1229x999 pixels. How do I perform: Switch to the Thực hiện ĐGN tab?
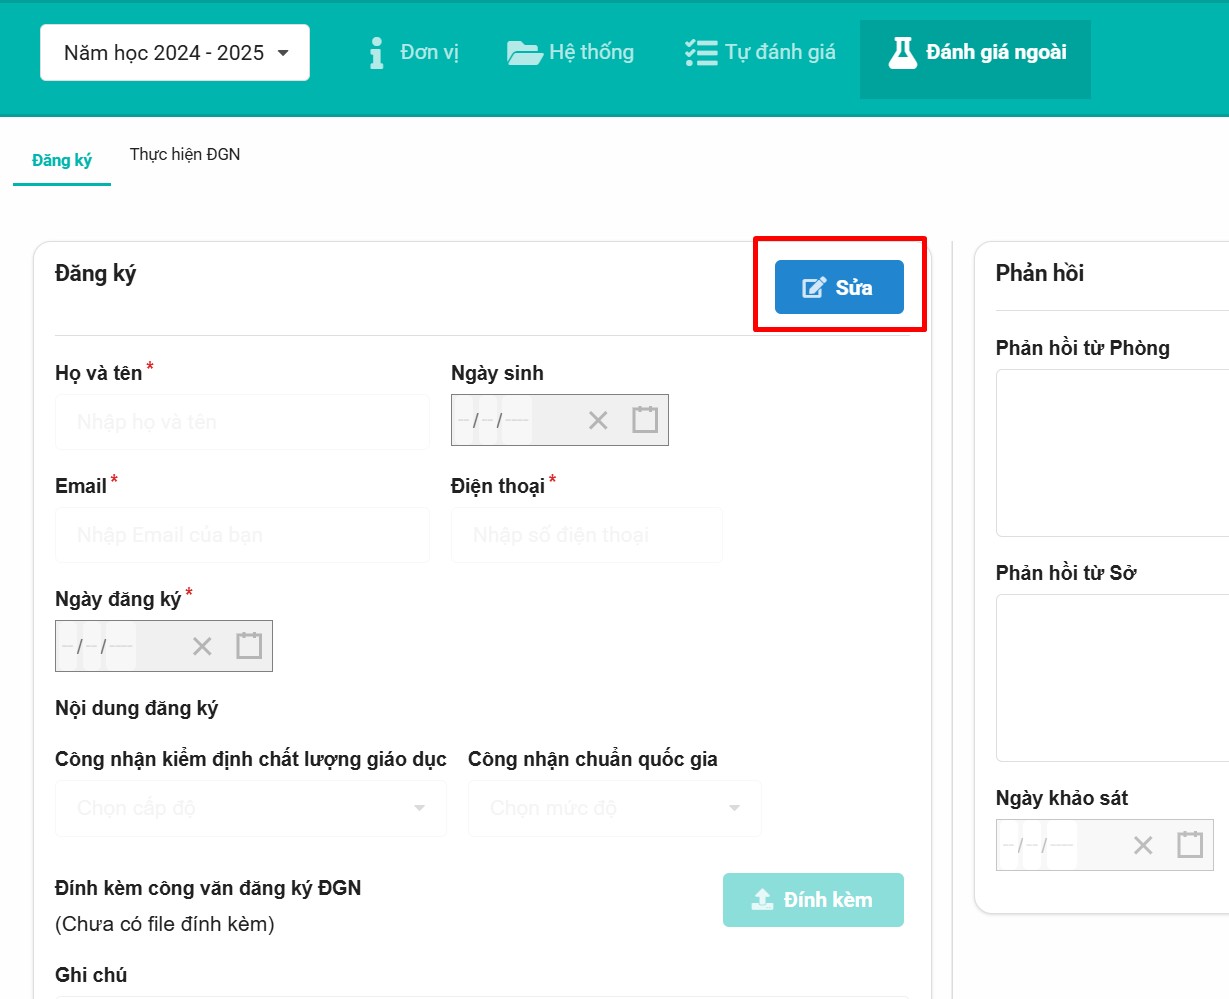click(185, 154)
